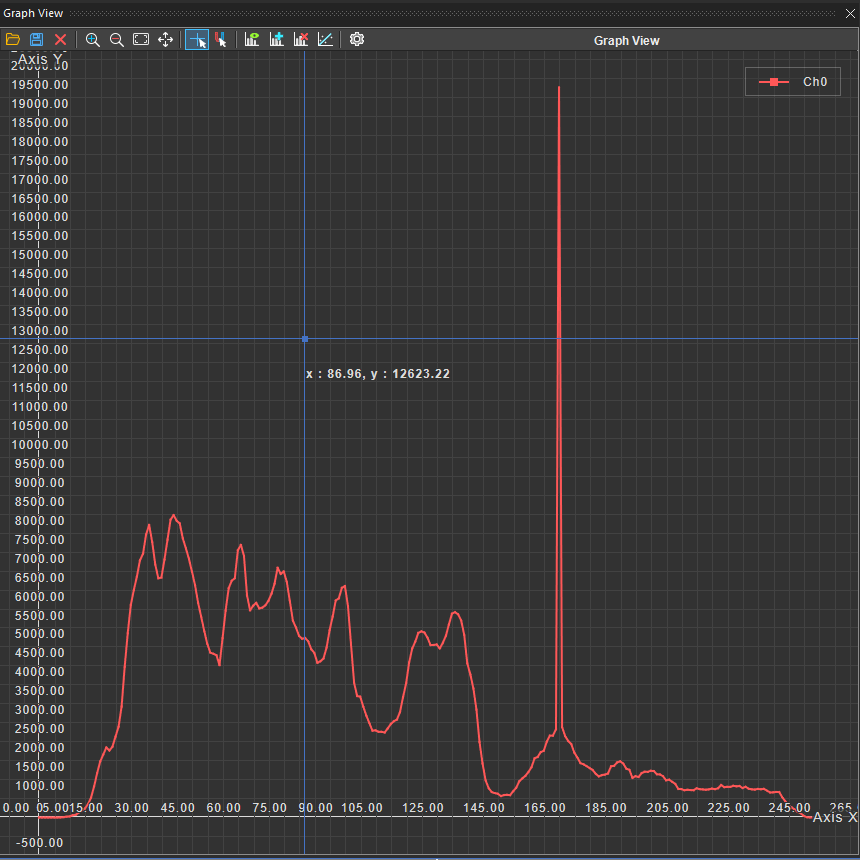The width and height of the screenshot is (860, 860).
Task: Click Y-axis value 19500.00
Action: [x=40, y=84]
